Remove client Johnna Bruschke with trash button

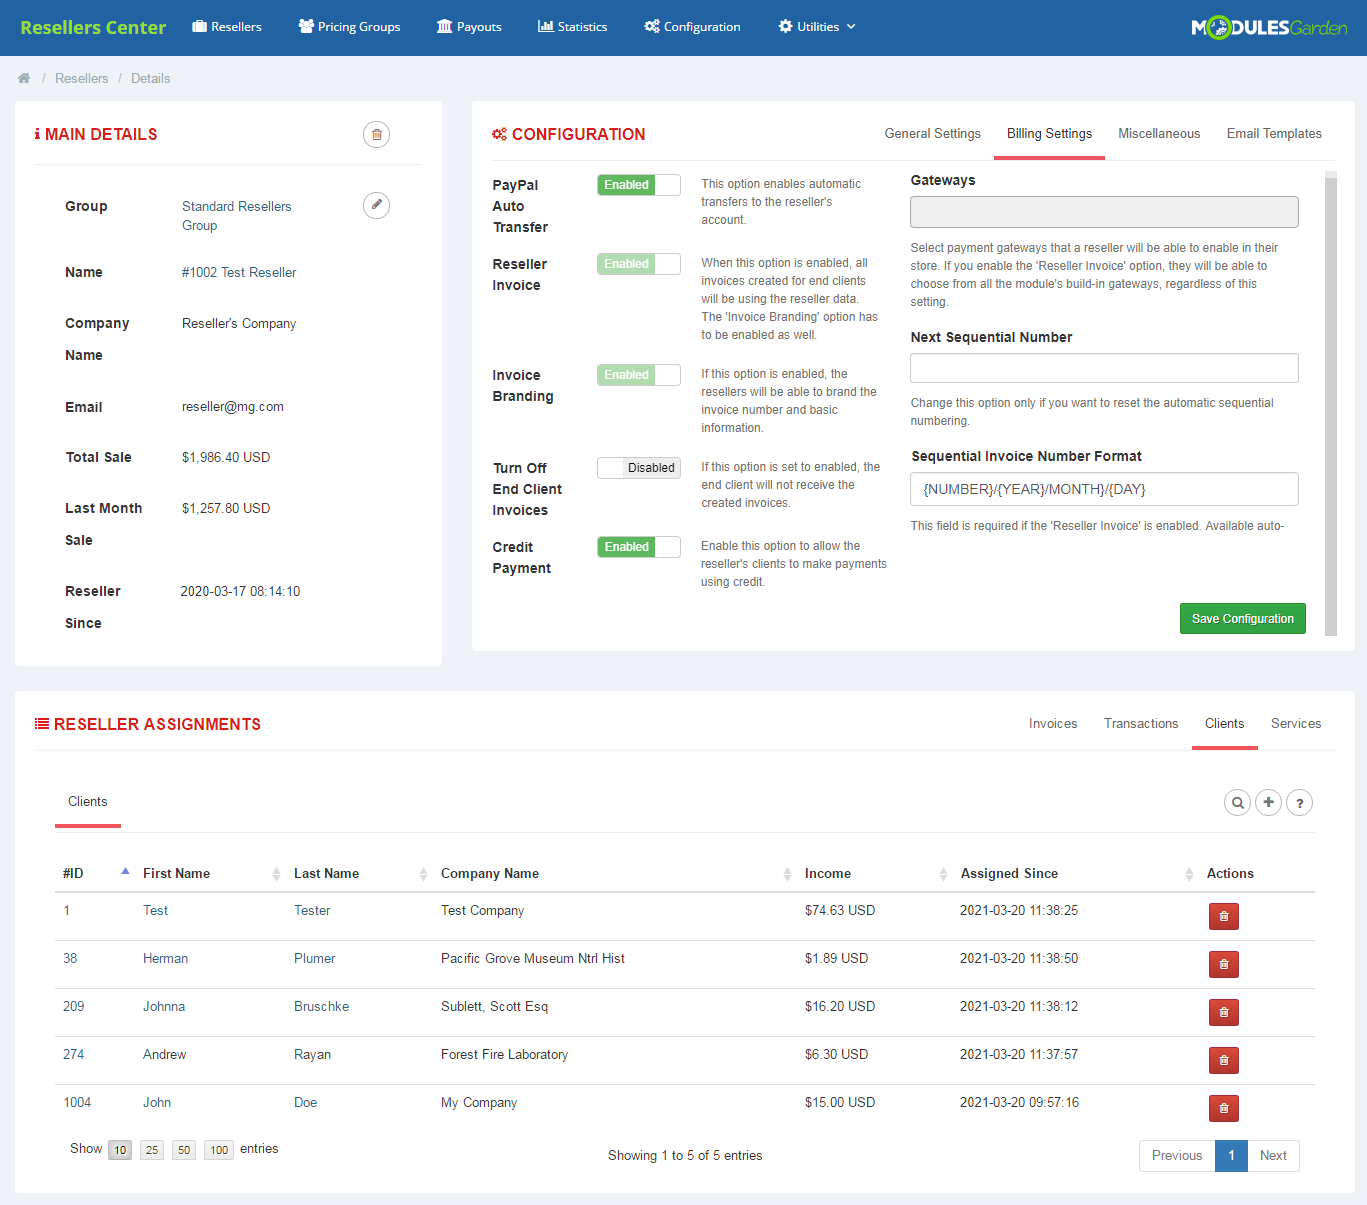[1224, 1012]
